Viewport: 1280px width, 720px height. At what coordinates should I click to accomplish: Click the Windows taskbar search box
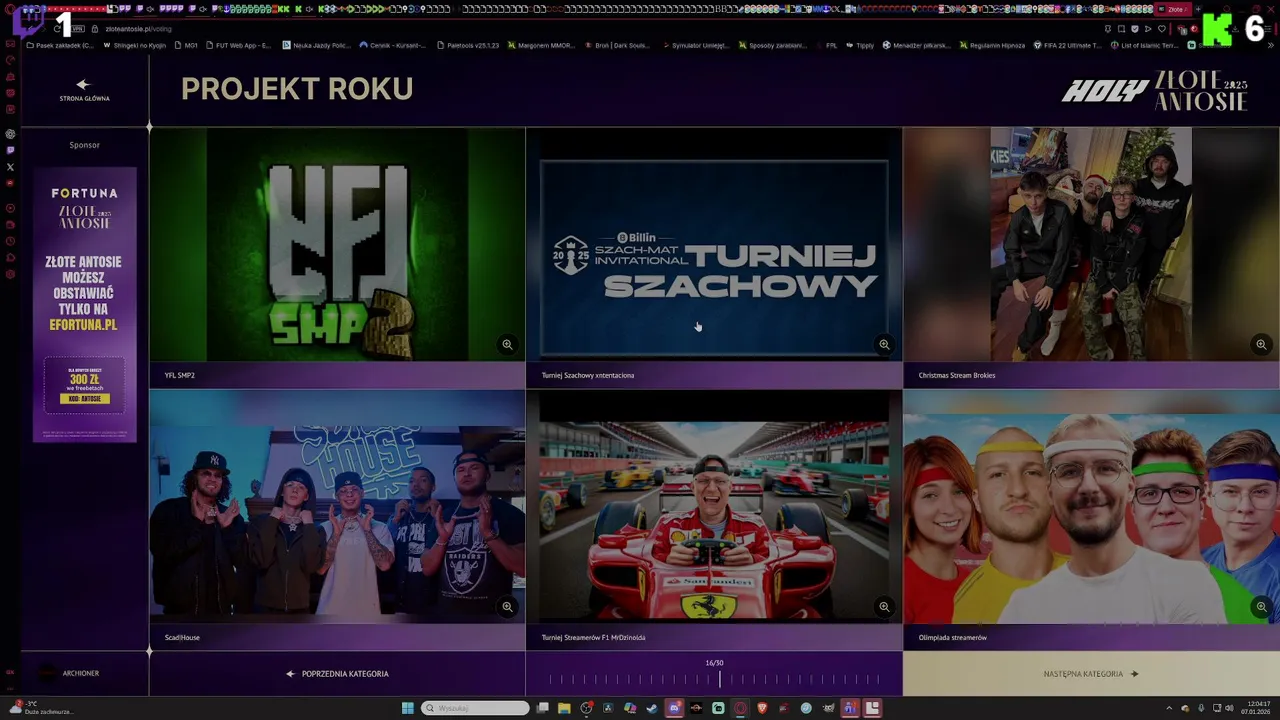[475, 708]
